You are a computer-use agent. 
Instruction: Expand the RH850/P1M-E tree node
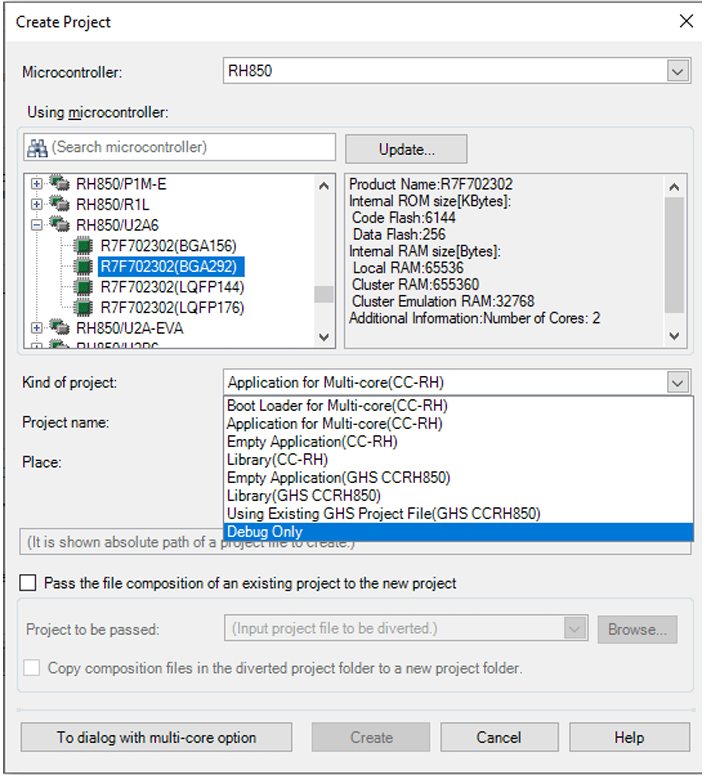(37, 184)
